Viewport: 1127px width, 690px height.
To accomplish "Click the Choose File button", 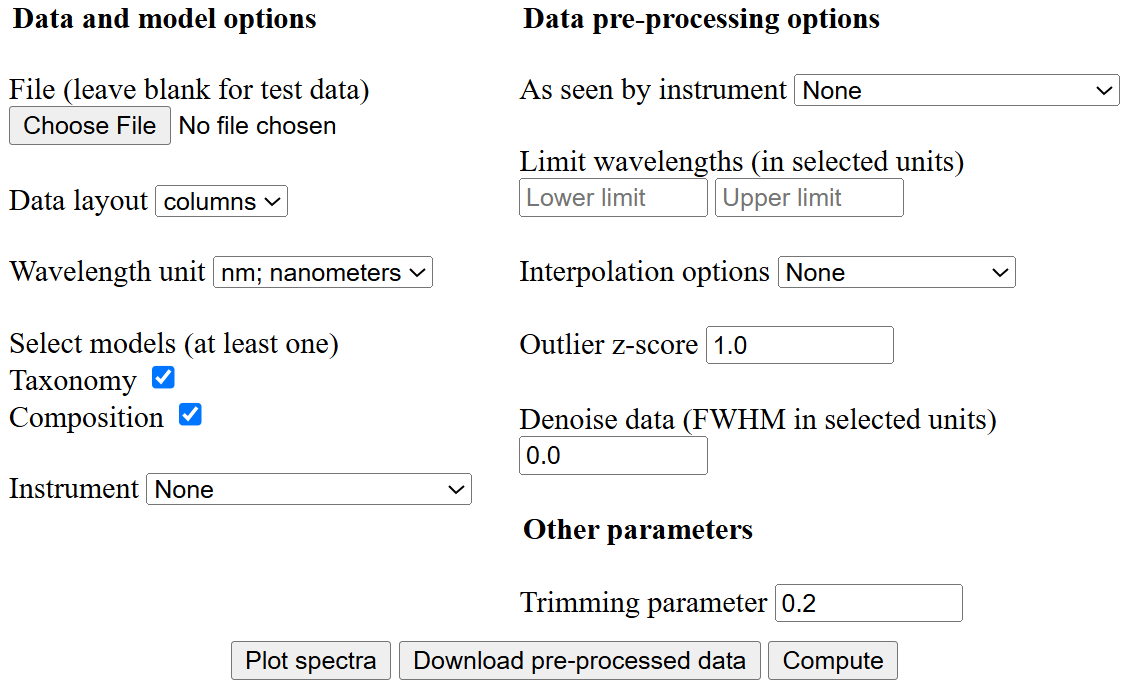I will point(90,126).
